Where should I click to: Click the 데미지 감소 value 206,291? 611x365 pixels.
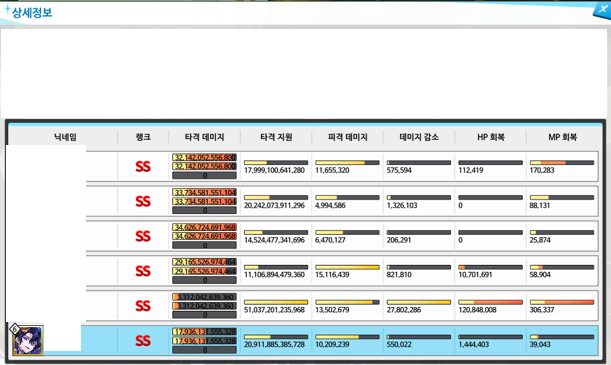click(x=399, y=240)
